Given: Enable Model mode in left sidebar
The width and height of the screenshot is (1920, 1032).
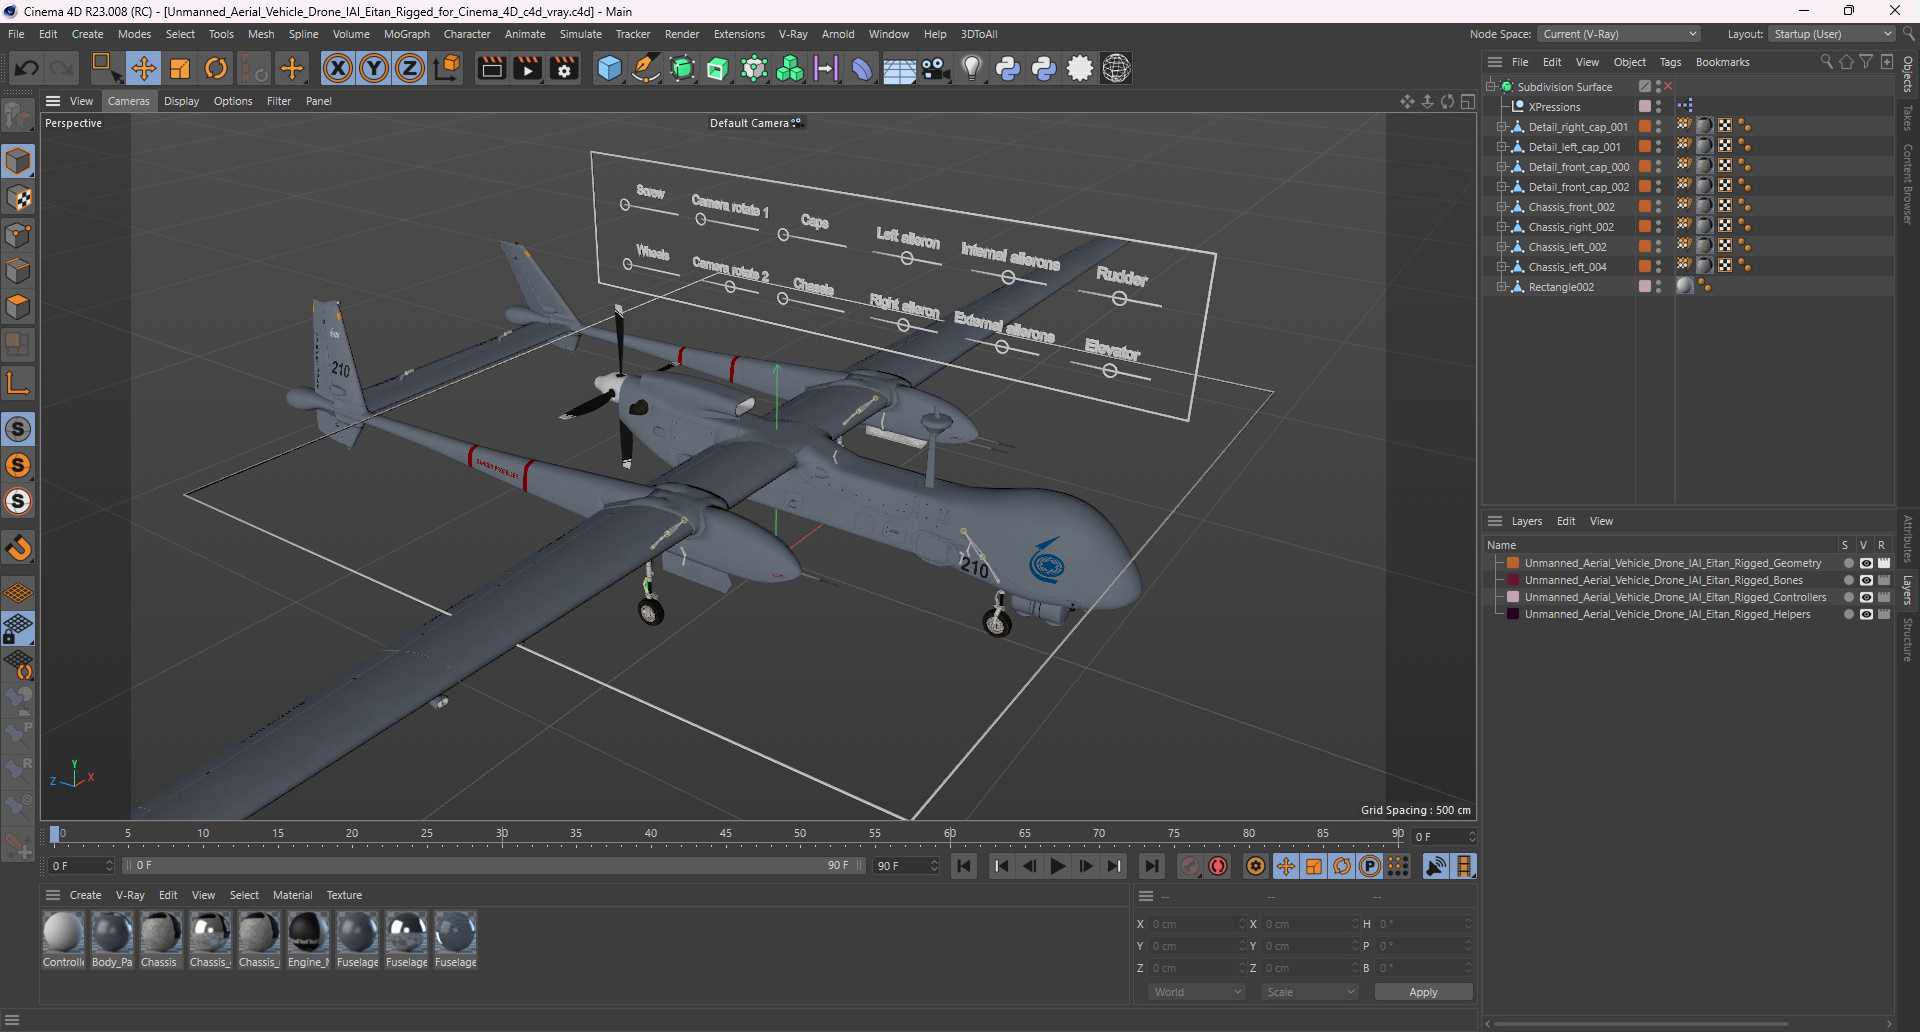Looking at the screenshot, I should [18, 162].
